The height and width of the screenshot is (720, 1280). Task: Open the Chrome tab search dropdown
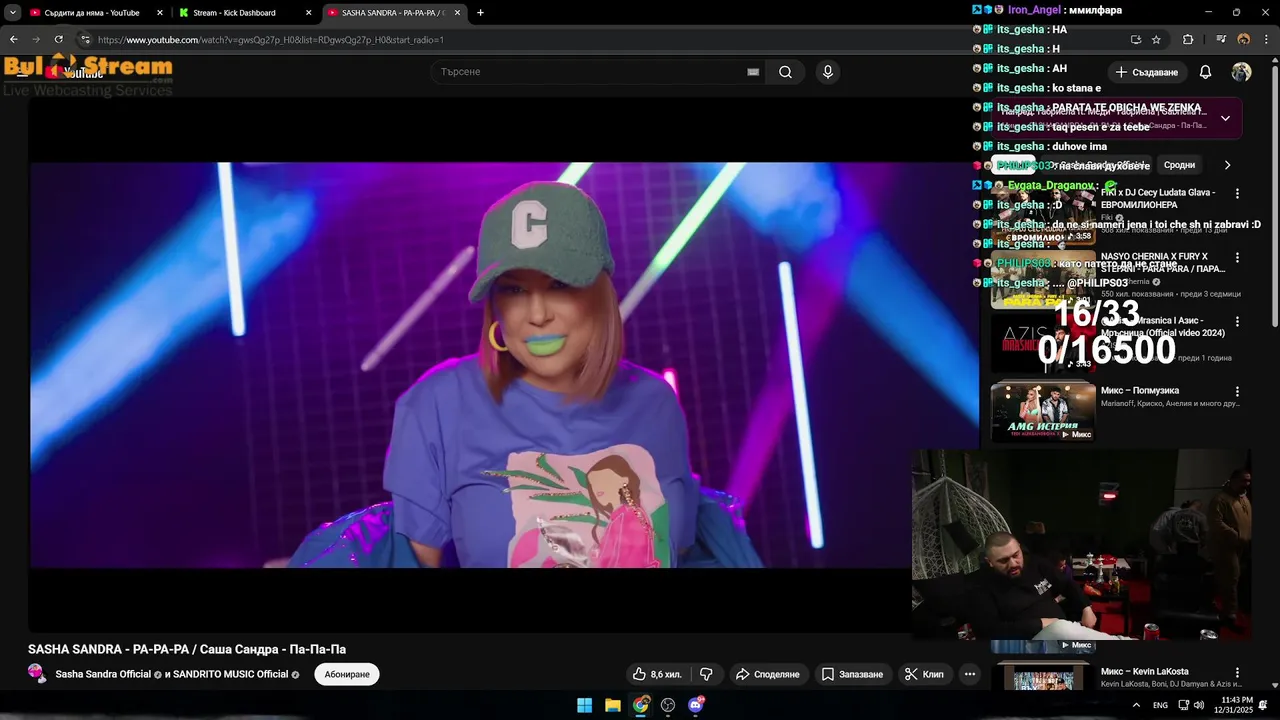pyautogui.click(x=13, y=12)
